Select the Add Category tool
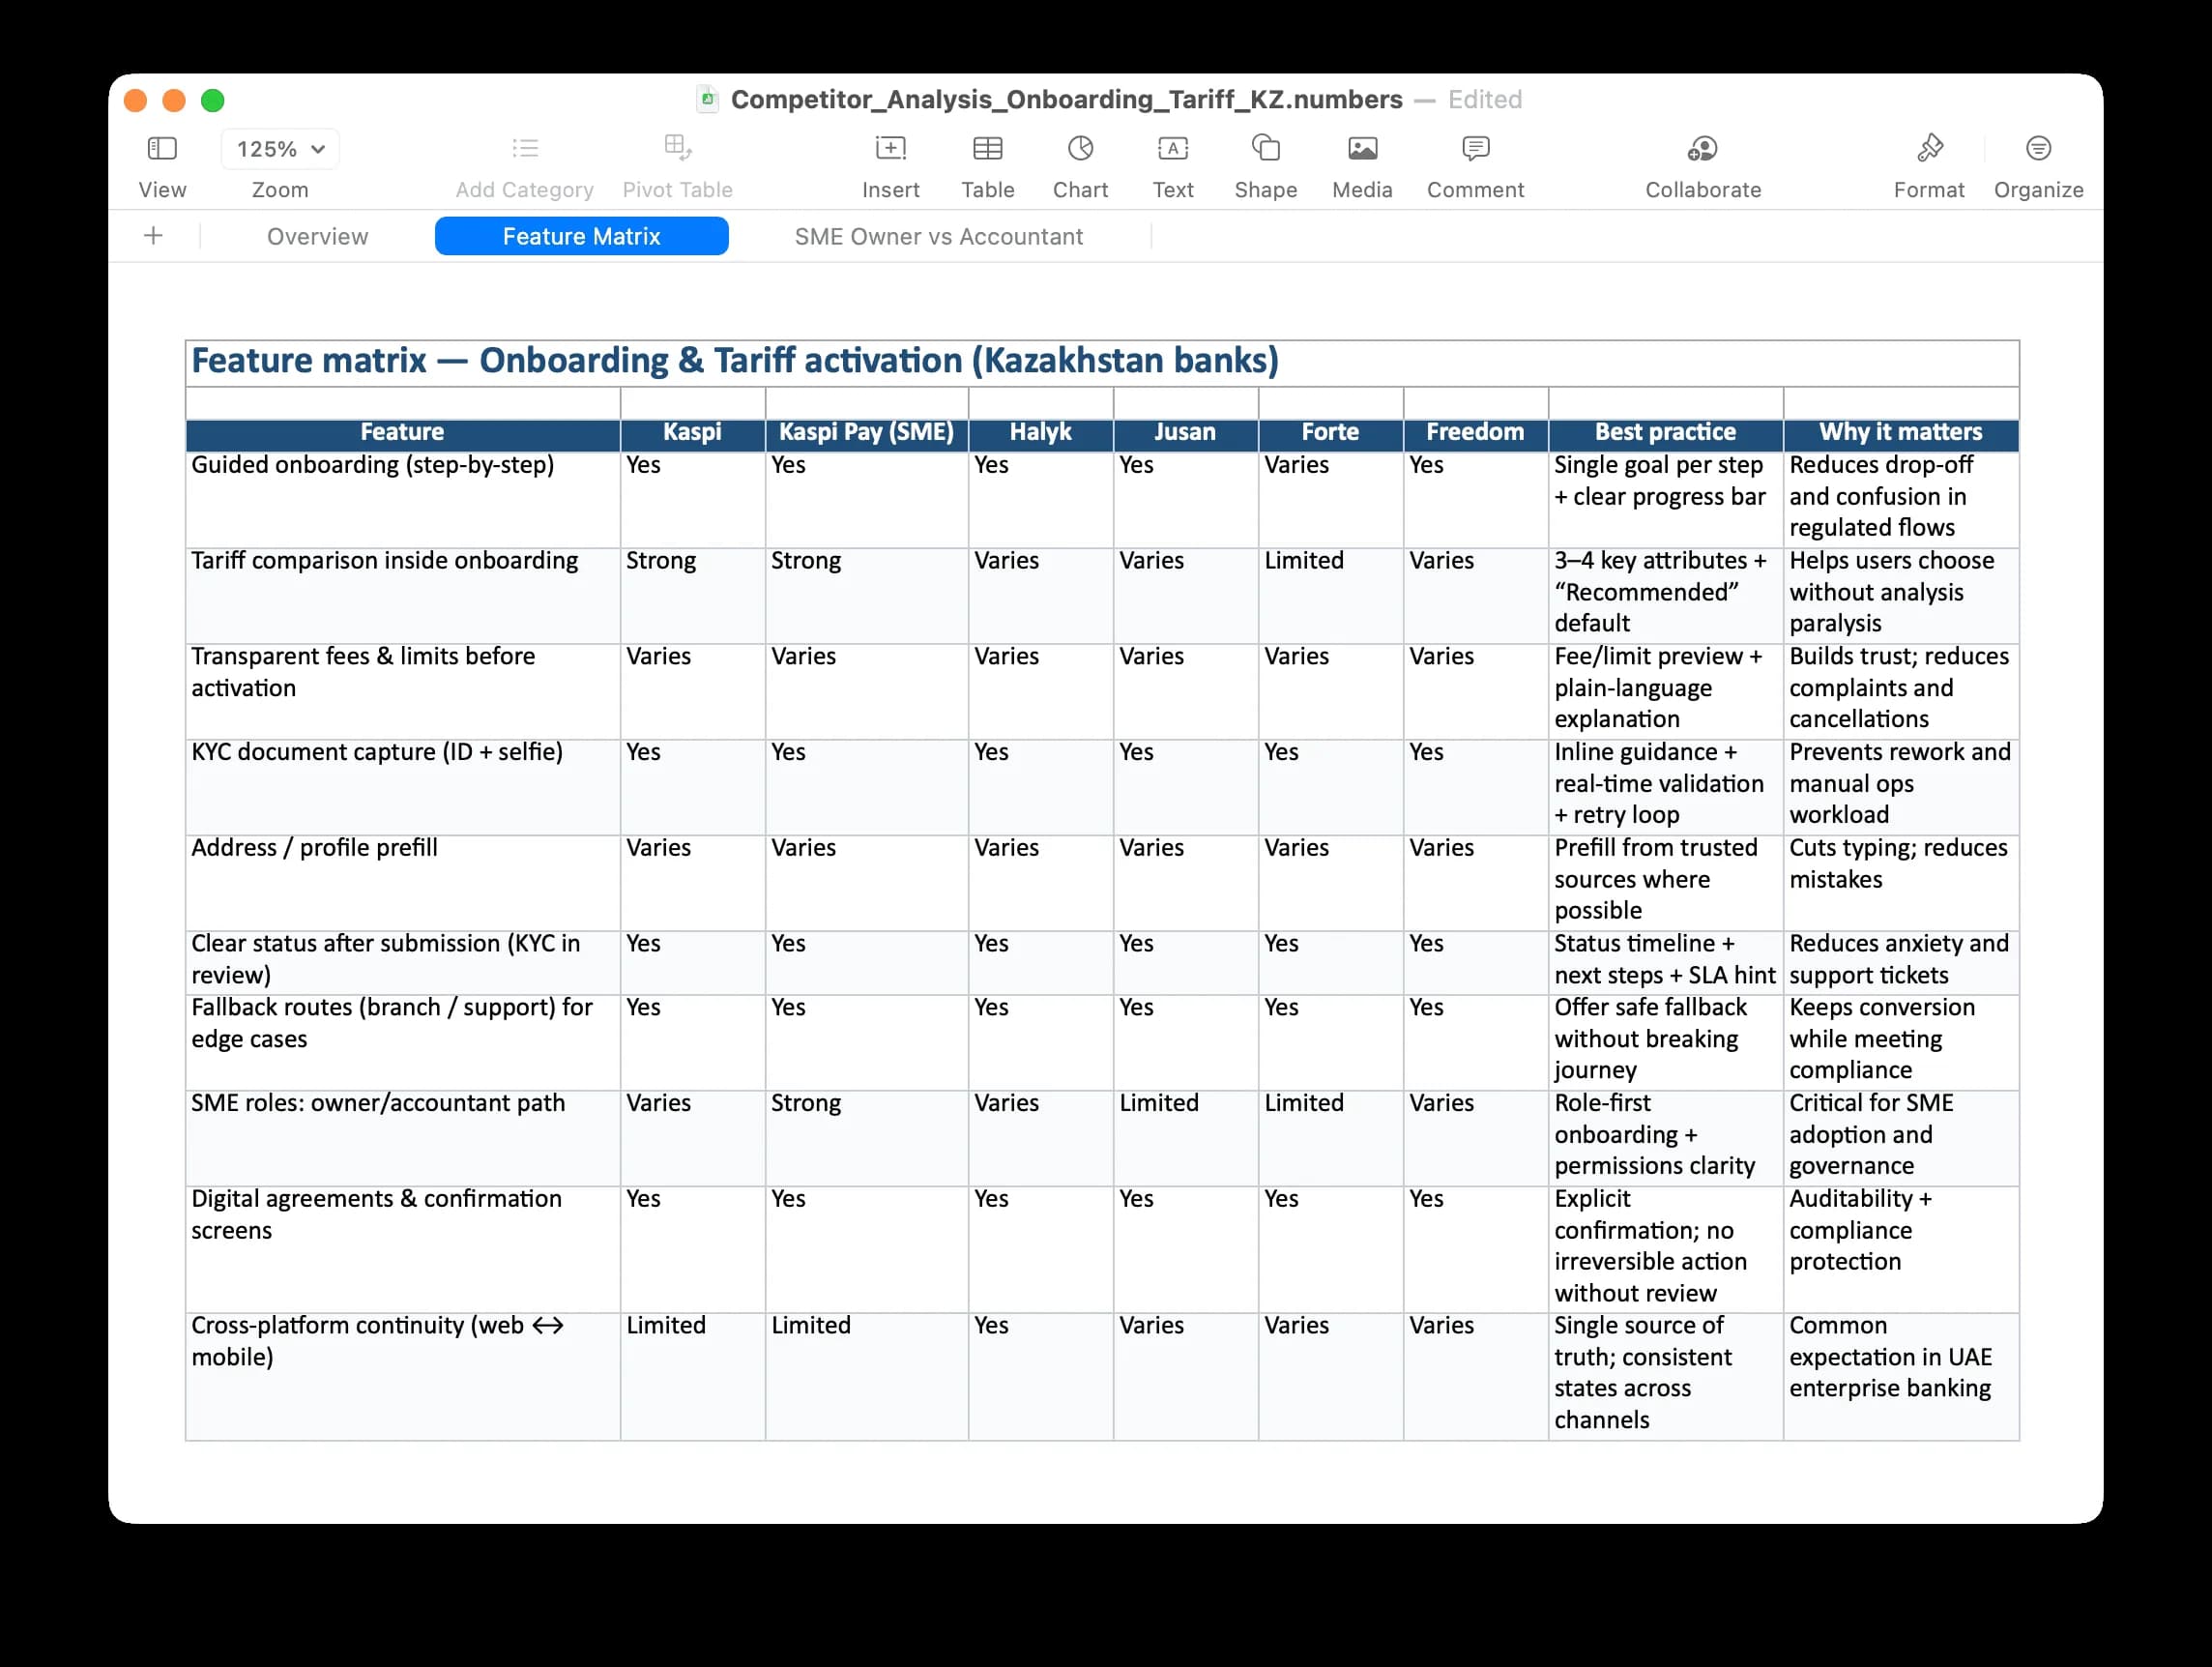The height and width of the screenshot is (1667, 2212). pos(524,148)
